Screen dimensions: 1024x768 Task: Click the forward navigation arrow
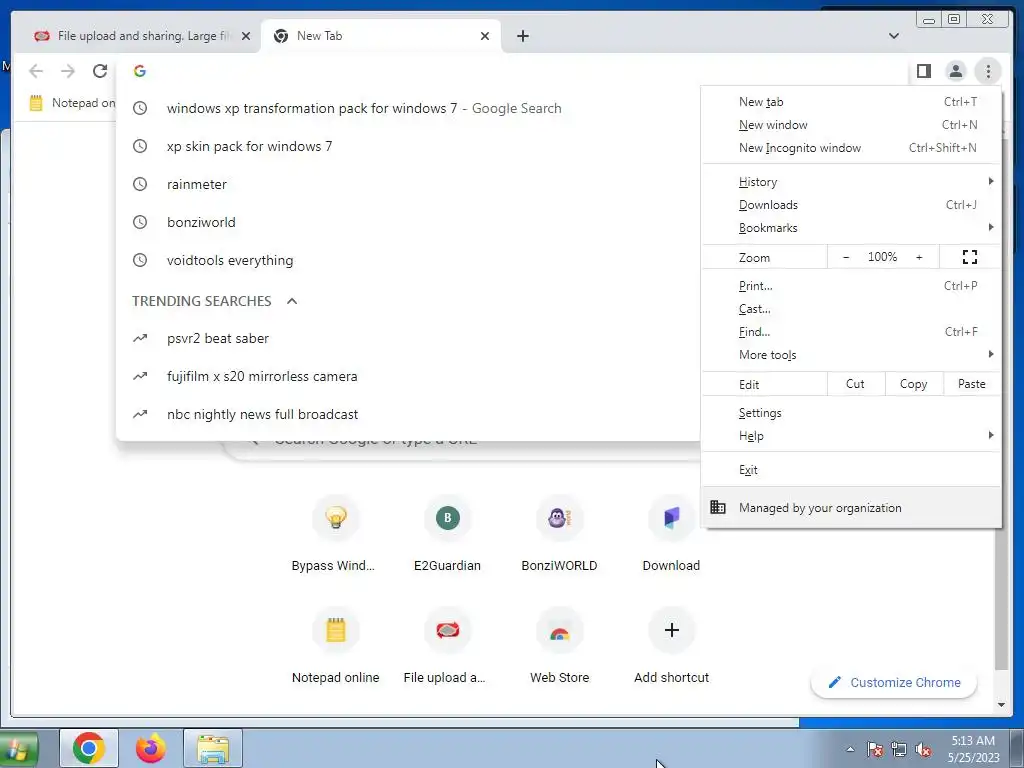coord(68,71)
